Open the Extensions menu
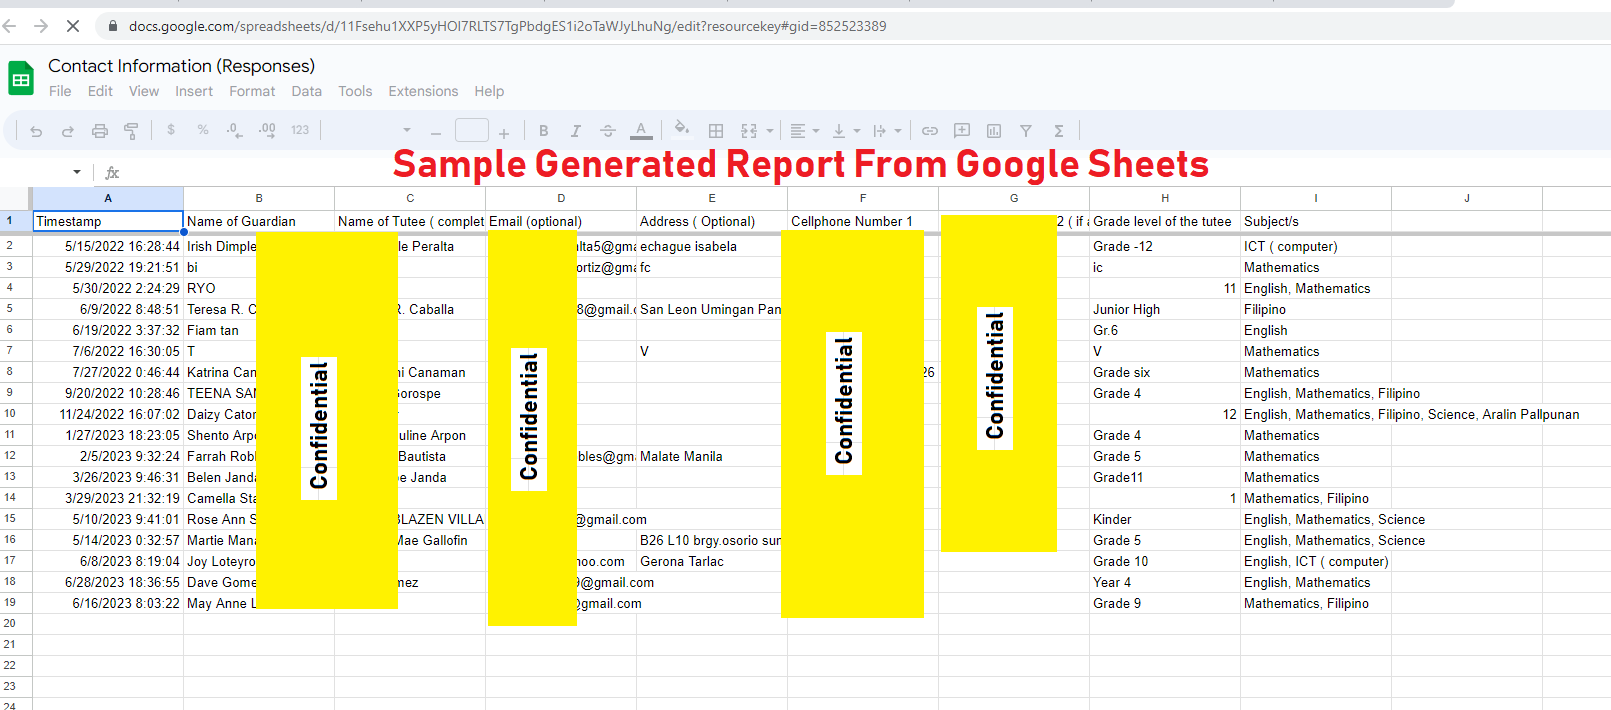 pos(423,91)
